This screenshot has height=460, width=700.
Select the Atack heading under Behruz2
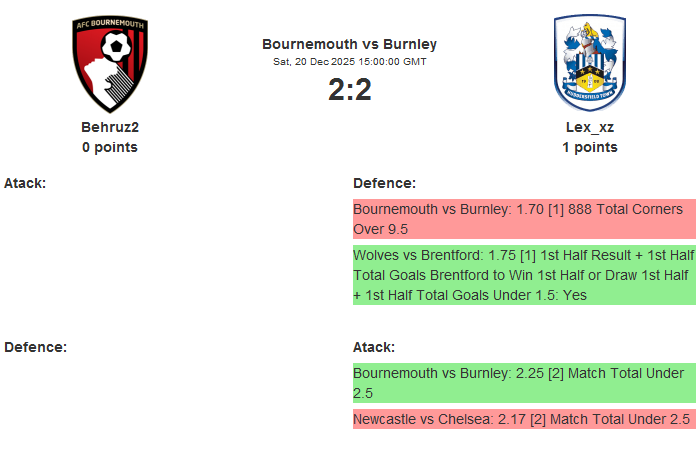click(x=25, y=183)
